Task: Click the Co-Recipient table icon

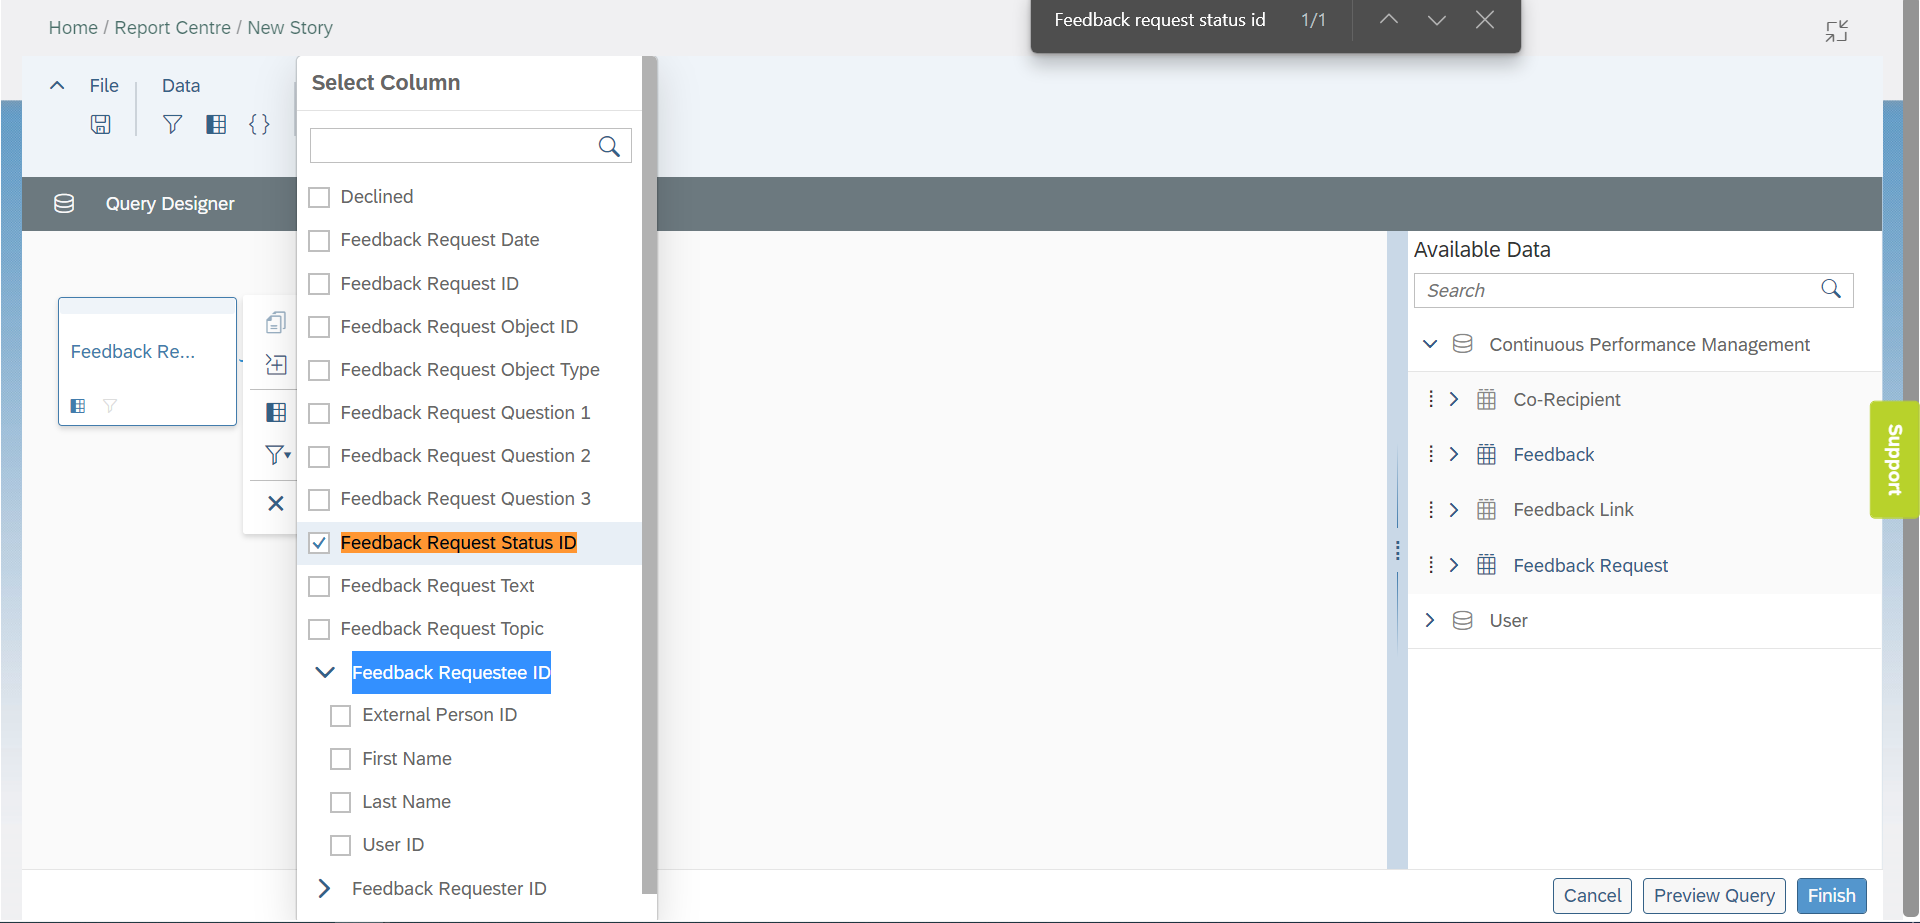Action: click(1487, 399)
